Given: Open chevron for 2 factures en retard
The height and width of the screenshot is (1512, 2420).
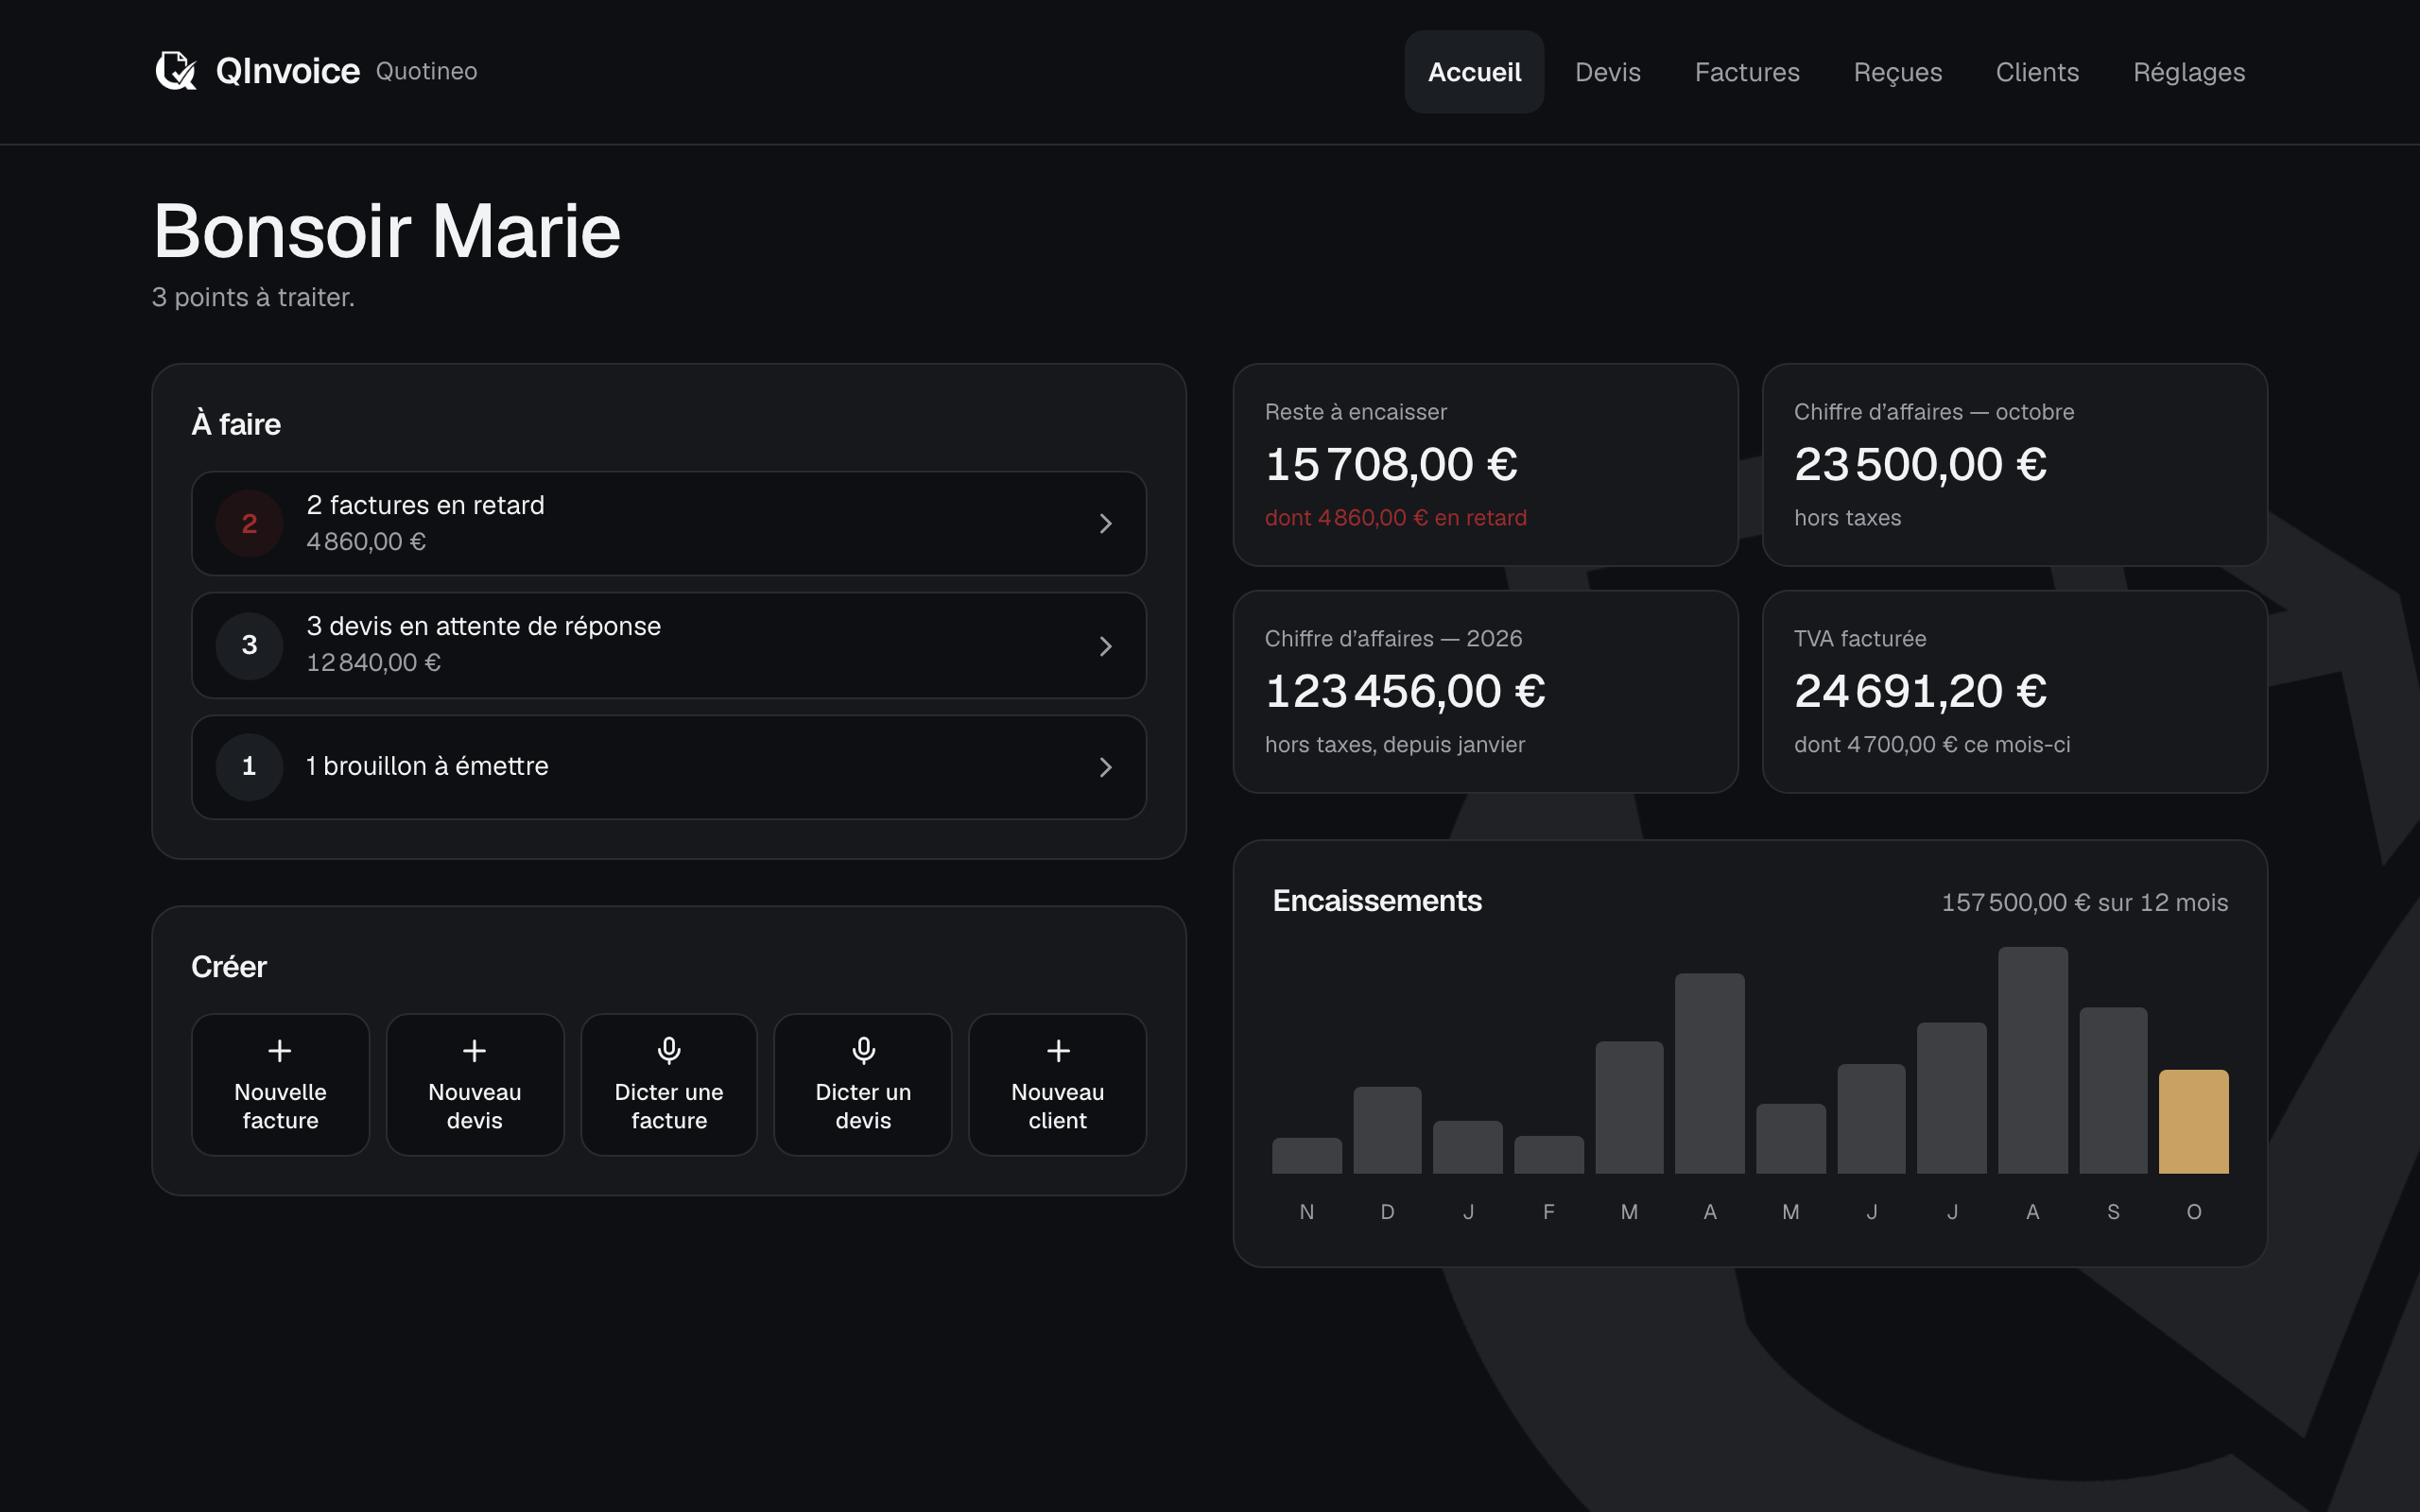Looking at the screenshot, I should (1105, 524).
